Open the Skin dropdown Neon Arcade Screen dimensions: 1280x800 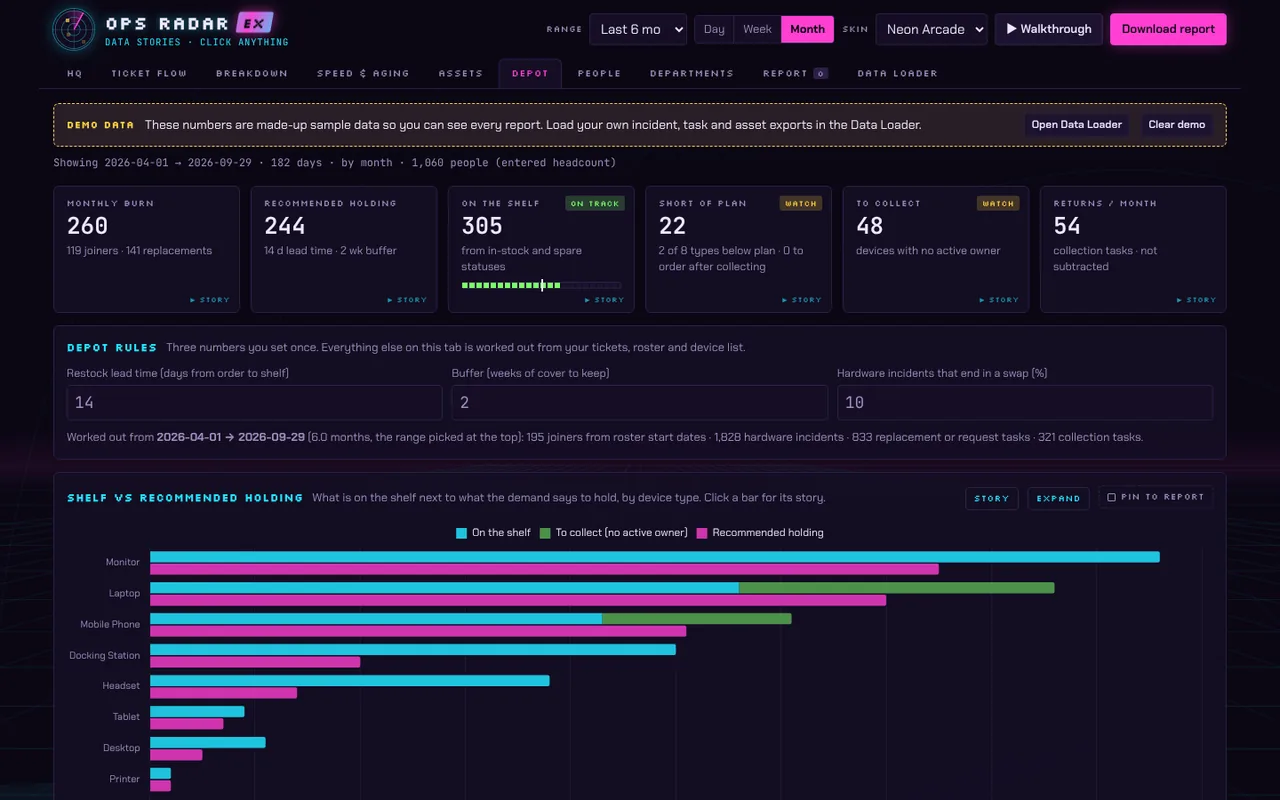tap(931, 29)
